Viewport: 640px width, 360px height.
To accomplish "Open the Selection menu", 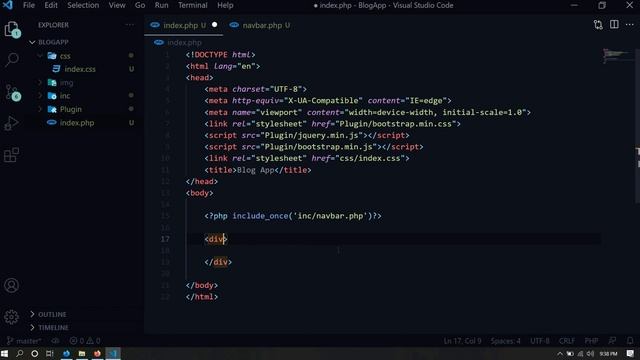I will 83,5.
